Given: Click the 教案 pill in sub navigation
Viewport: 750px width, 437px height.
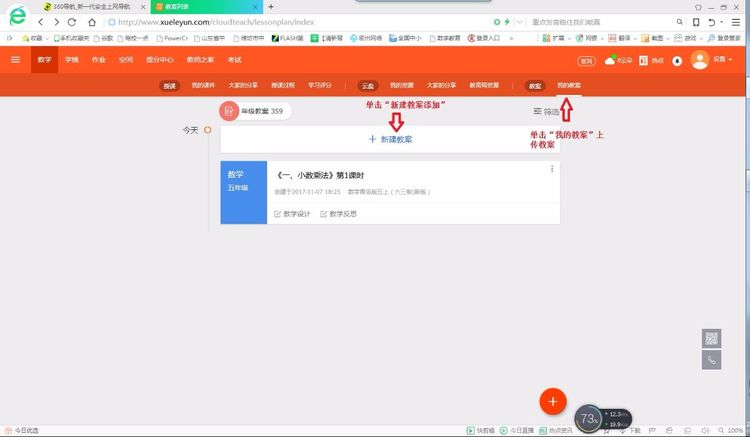Looking at the screenshot, I should coord(535,86).
